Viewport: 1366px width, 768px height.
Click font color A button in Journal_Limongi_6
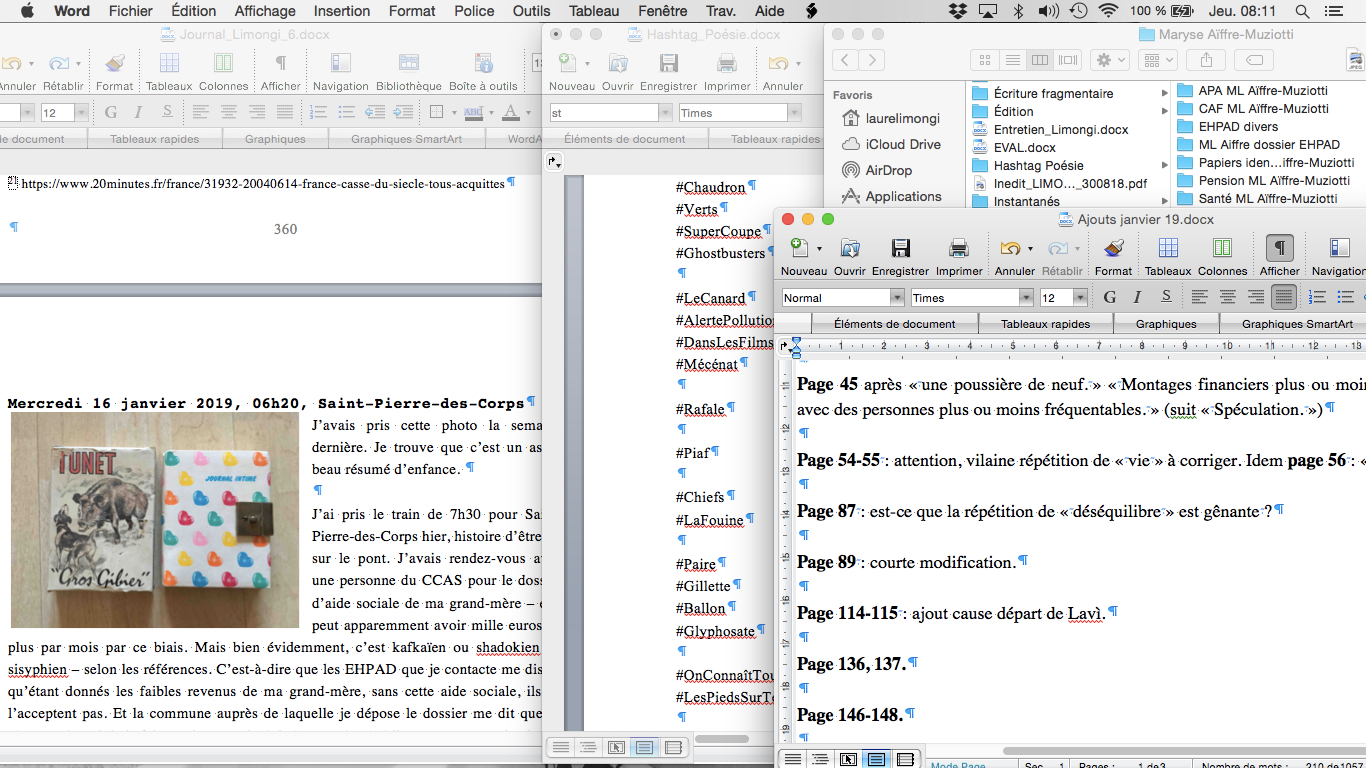click(511, 112)
